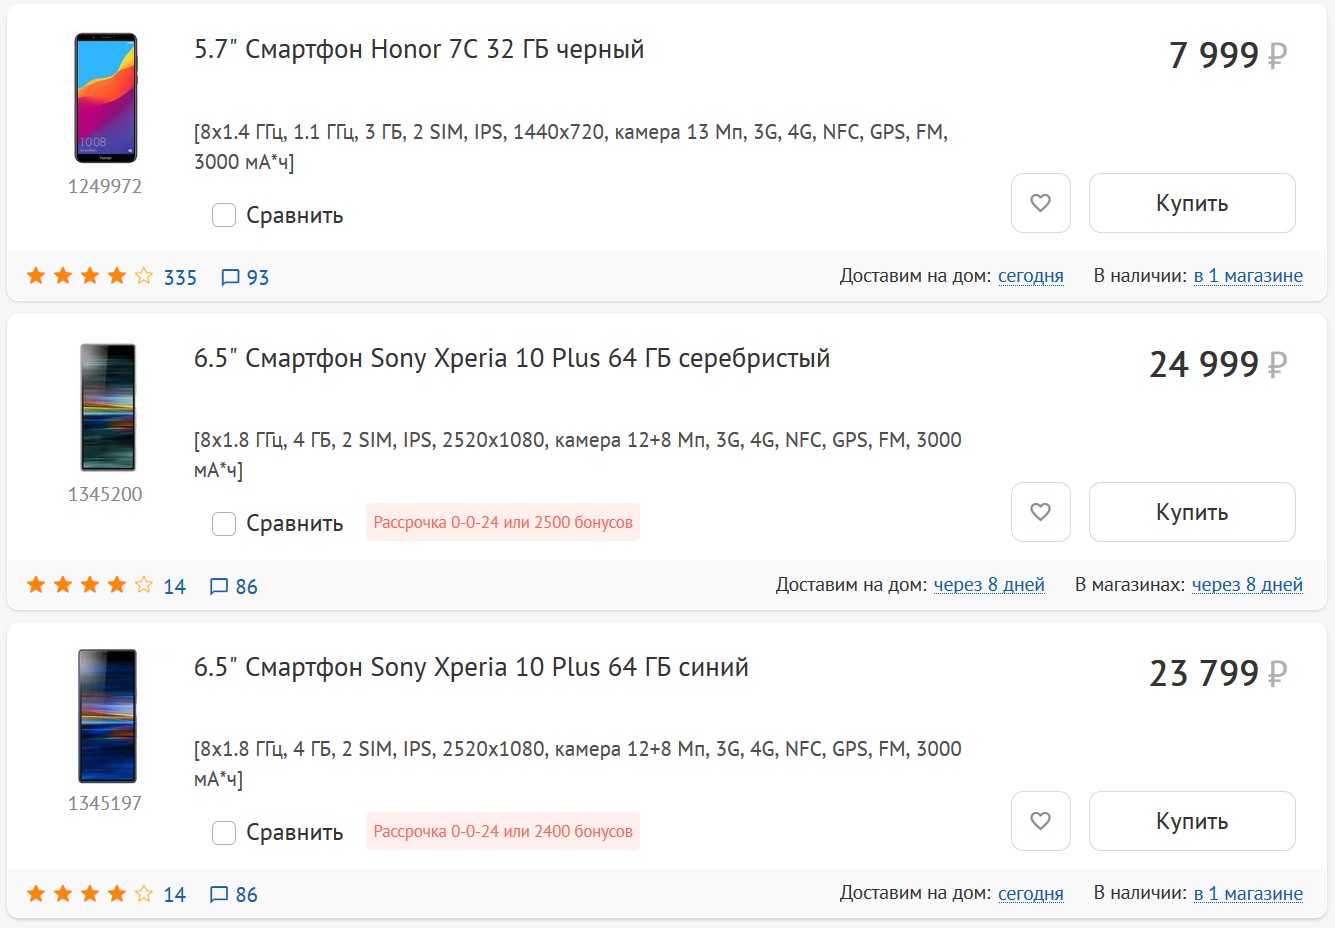Enable Сравнить checkbox for Honor 7C
Image resolution: width=1335 pixels, height=928 pixels.
[x=224, y=215]
